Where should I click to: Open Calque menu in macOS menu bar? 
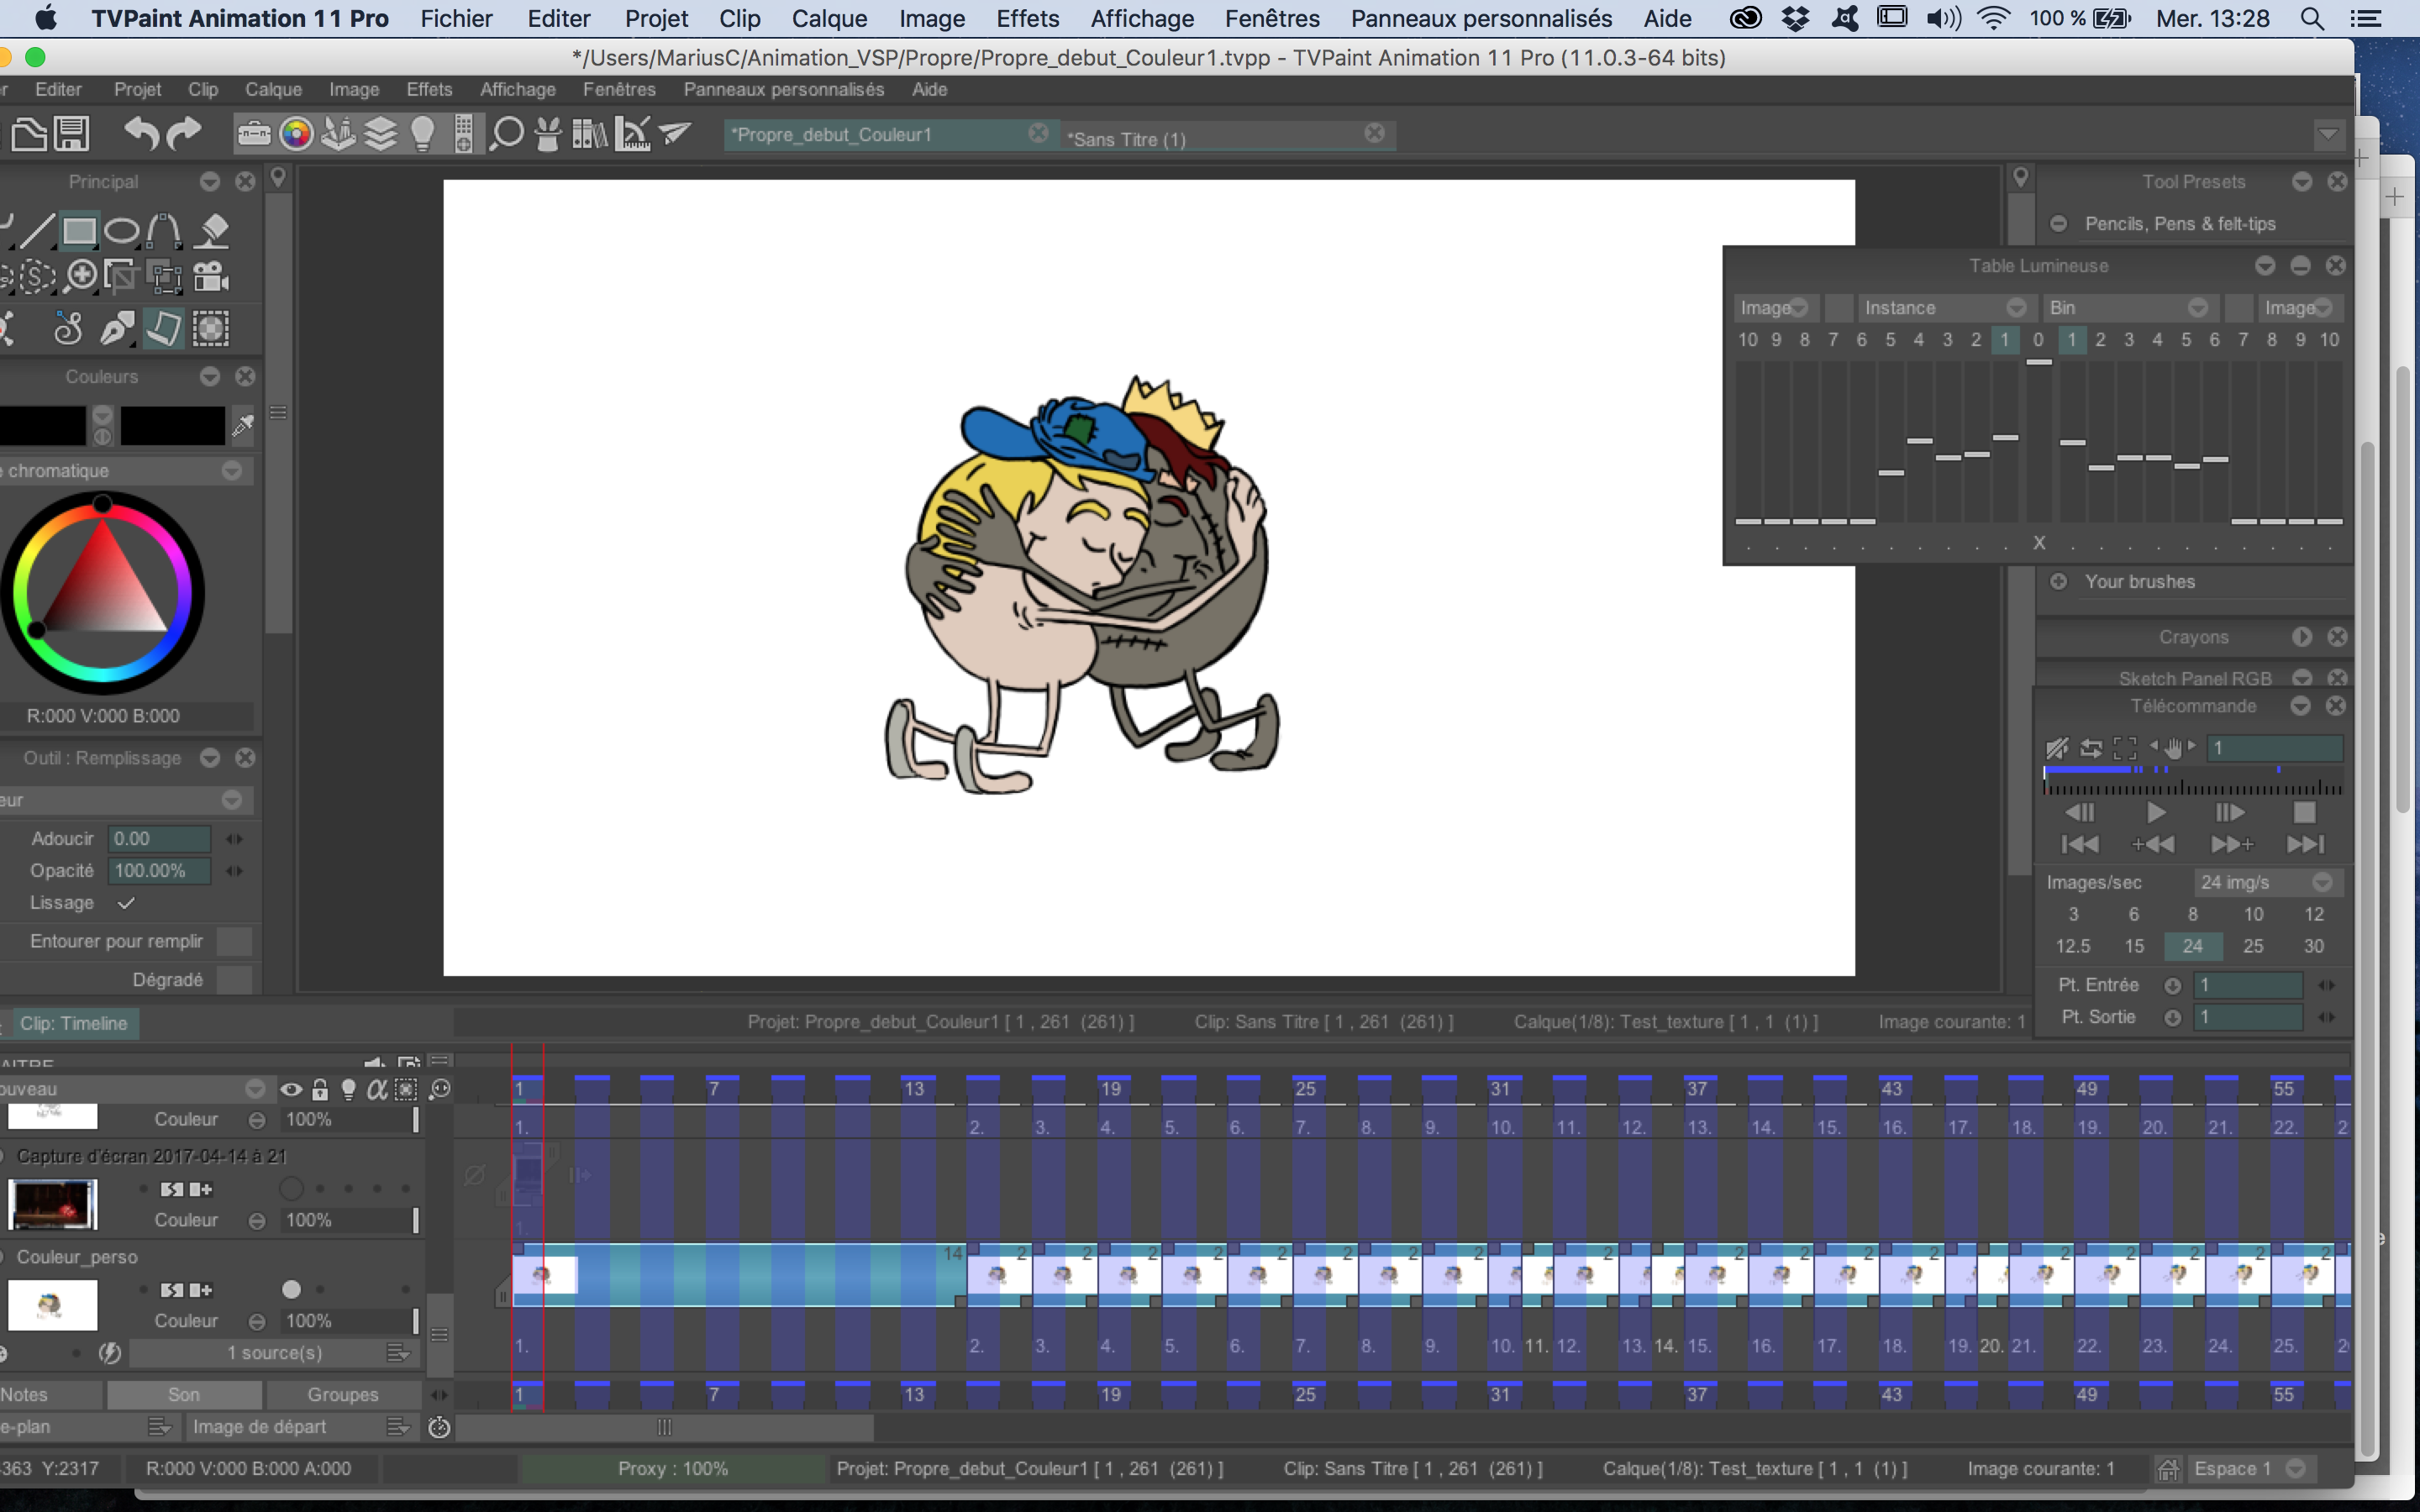coord(829,19)
